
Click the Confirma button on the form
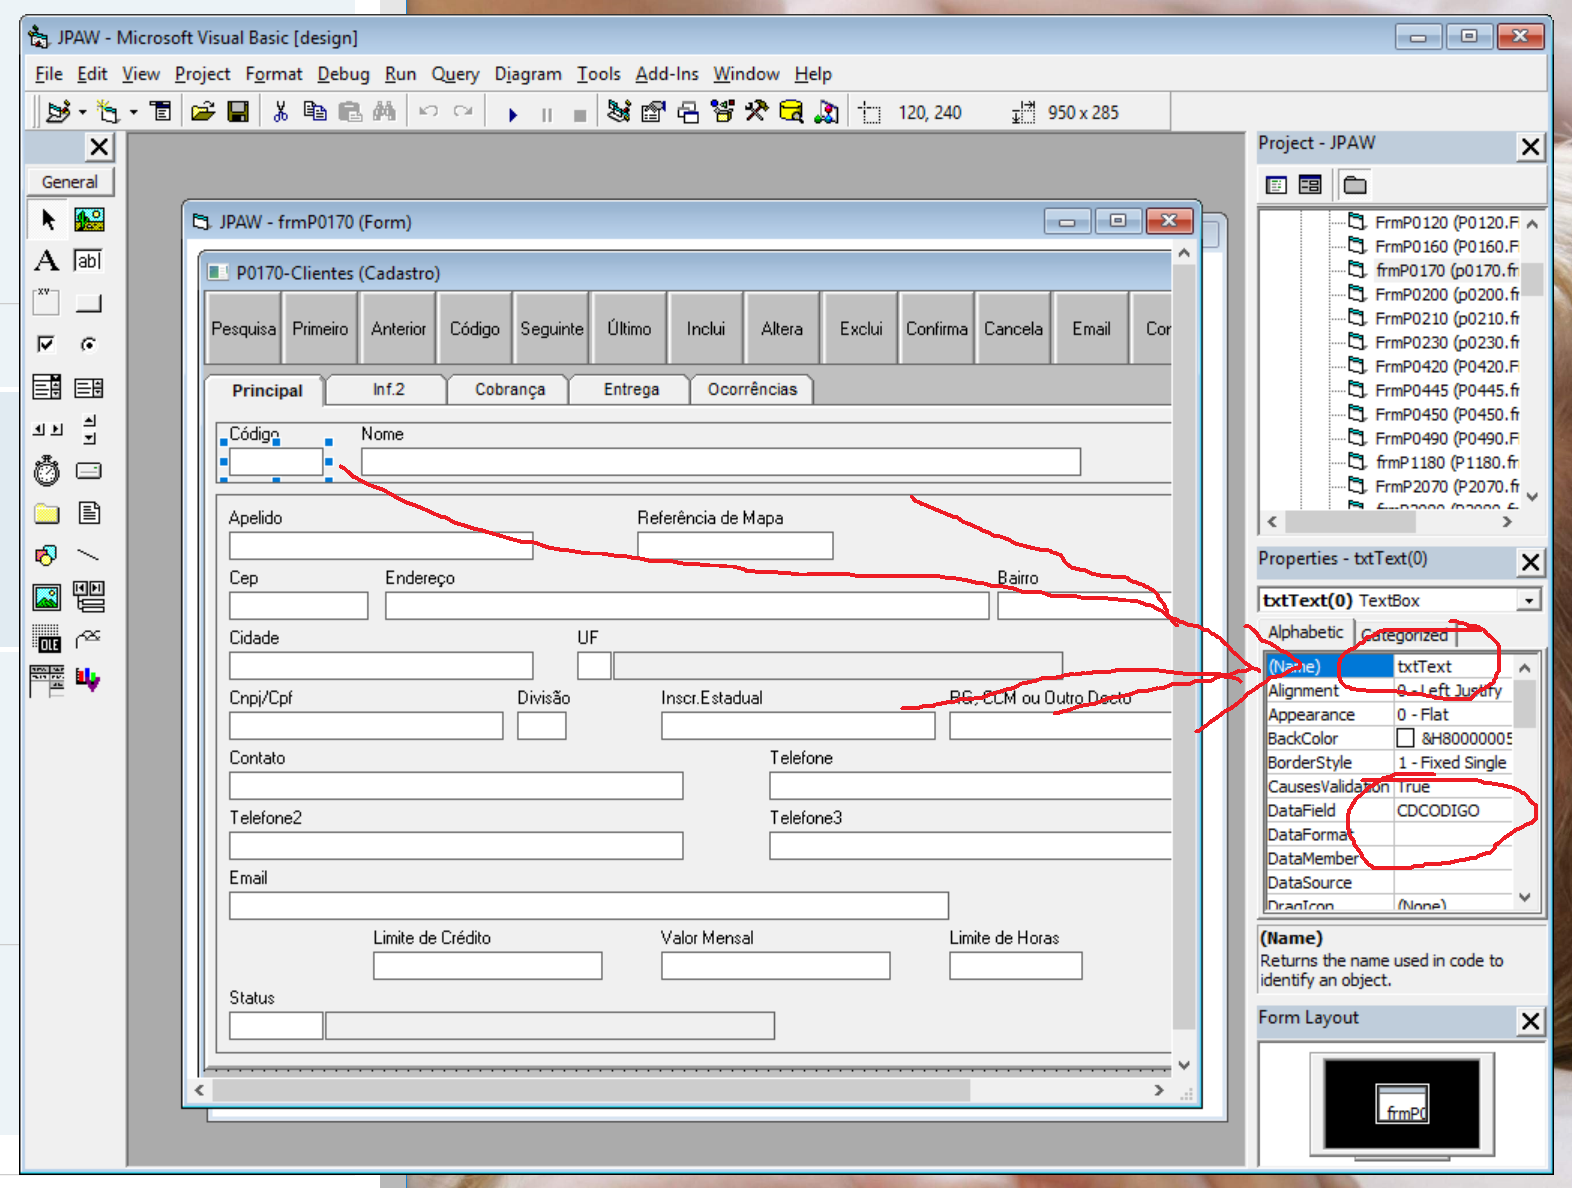pos(936,329)
